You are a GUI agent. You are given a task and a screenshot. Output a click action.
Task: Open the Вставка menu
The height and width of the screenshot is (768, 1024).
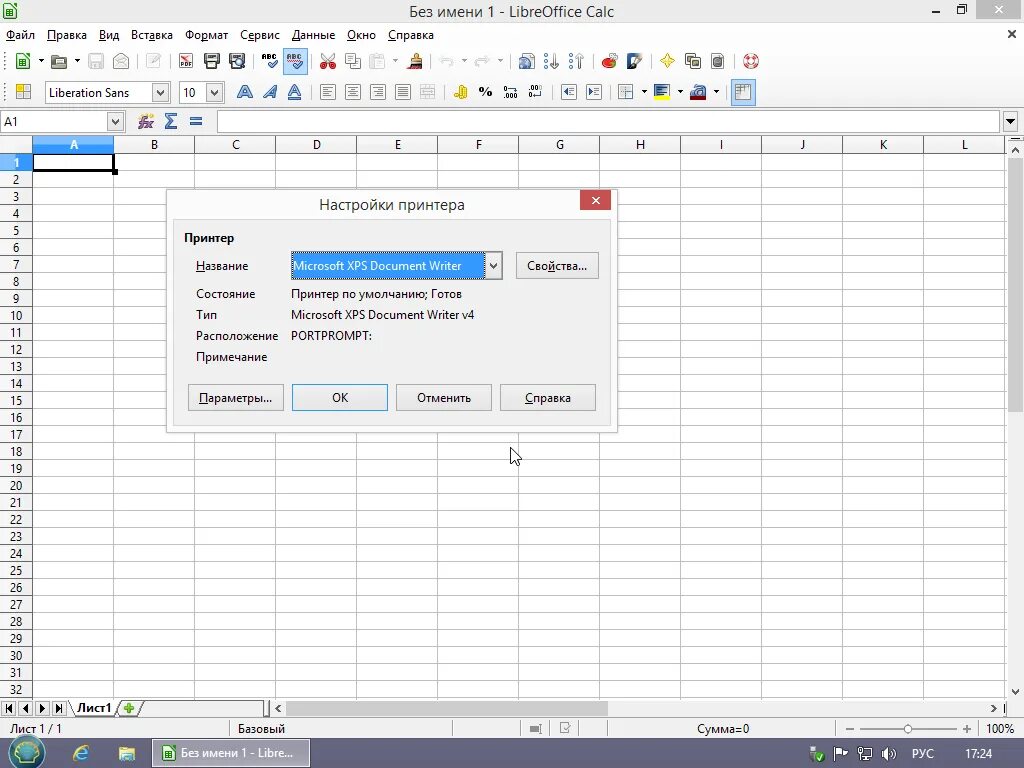click(152, 35)
